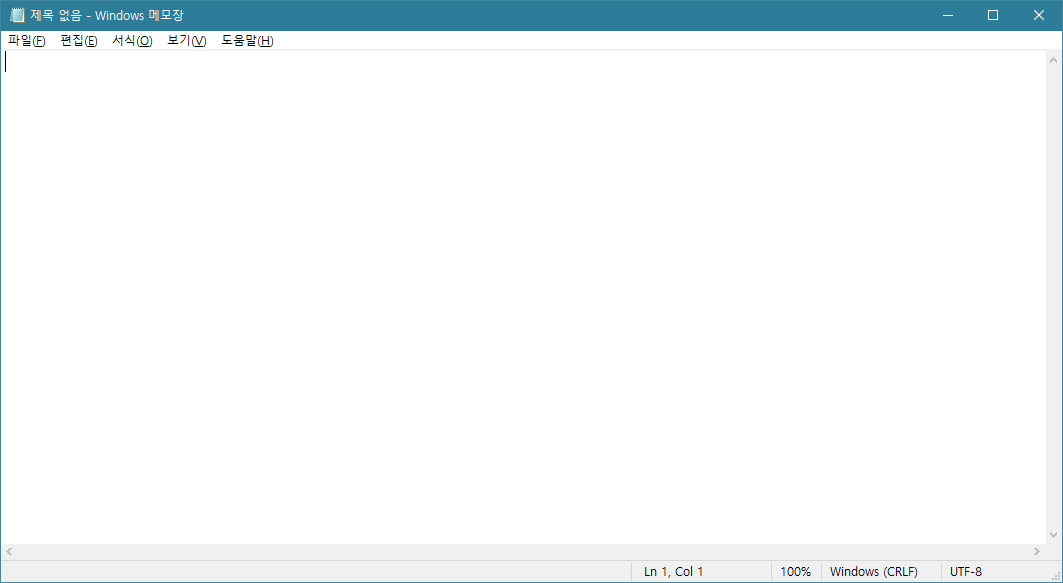The height and width of the screenshot is (583, 1063).
Task: Expand the 서식(O) menu
Action: point(132,41)
